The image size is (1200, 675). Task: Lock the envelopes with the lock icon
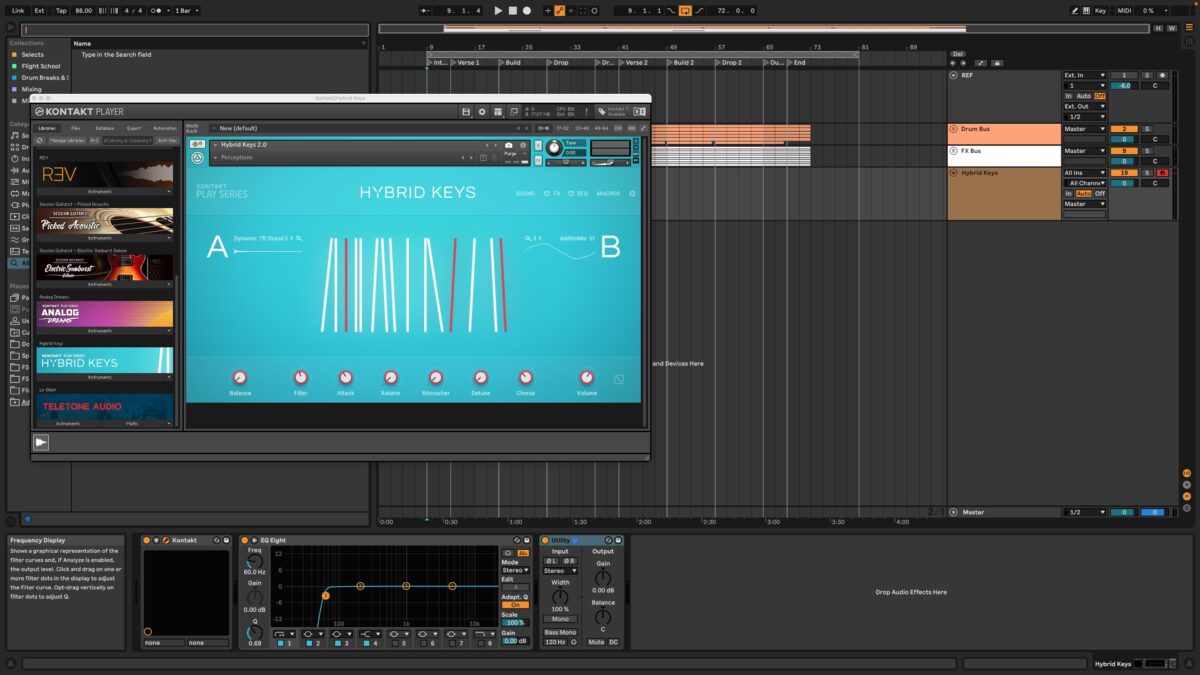coord(997,63)
